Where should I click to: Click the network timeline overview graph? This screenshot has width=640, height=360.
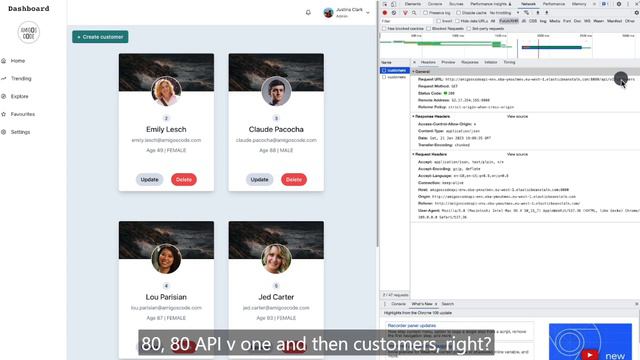pyautogui.click(x=509, y=46)
